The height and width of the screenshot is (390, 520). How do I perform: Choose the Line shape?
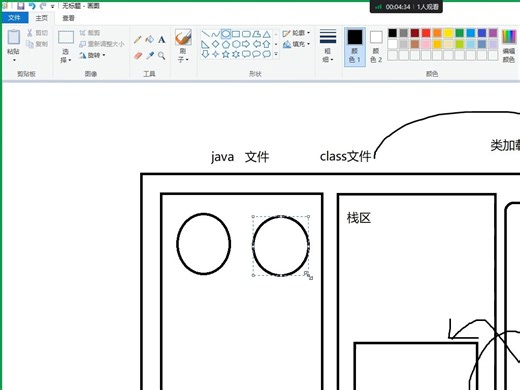click(x=206, y=34)
